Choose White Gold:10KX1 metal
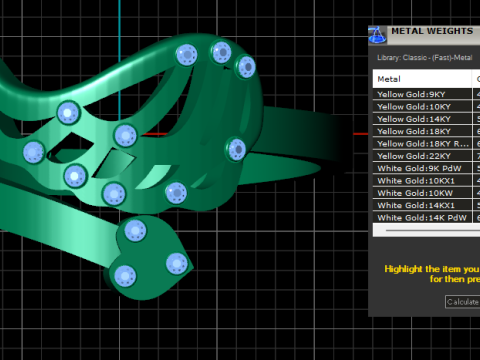The height and width of the screenshot is (360, 480). 422,181
